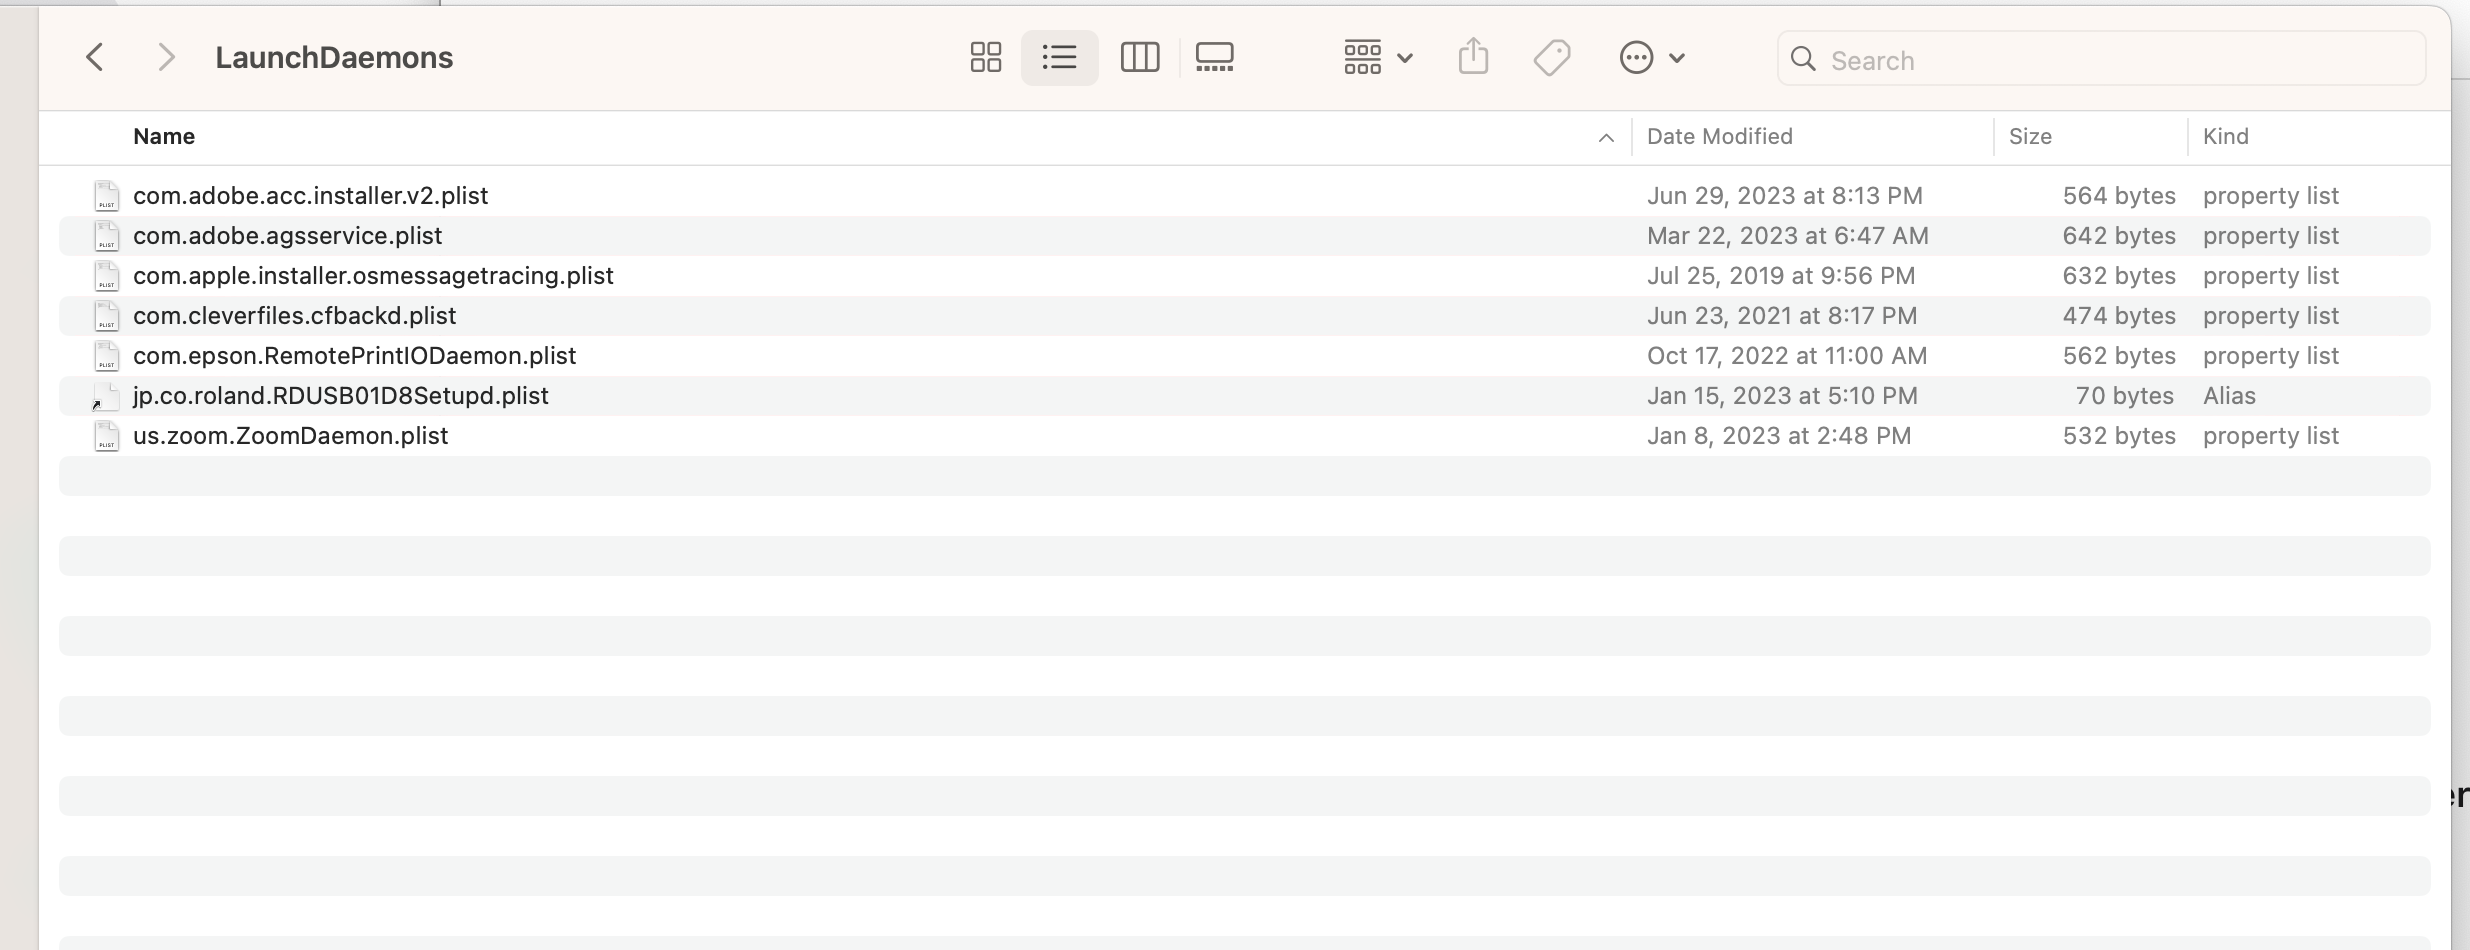The image size is (2470, 950).
Task: Select us.zoom.ZoomDaemon.plist file
Action: coord(290,436)
